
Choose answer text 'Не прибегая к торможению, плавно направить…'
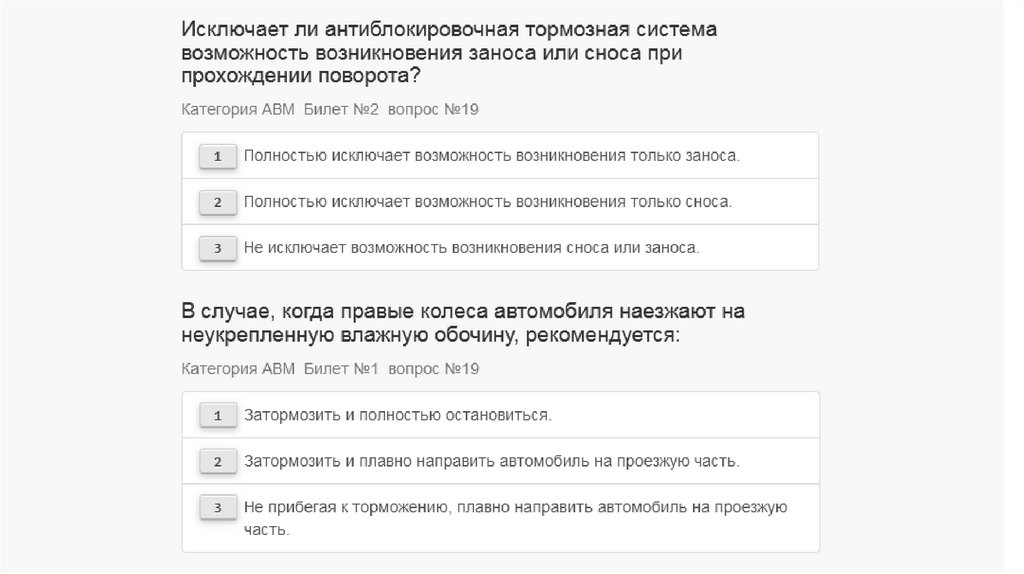(516, 507)
